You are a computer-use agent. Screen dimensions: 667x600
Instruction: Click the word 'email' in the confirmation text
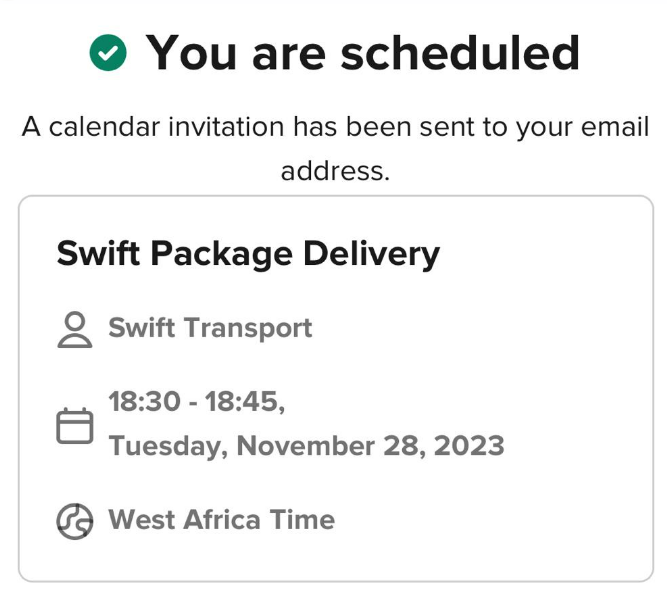615,127
